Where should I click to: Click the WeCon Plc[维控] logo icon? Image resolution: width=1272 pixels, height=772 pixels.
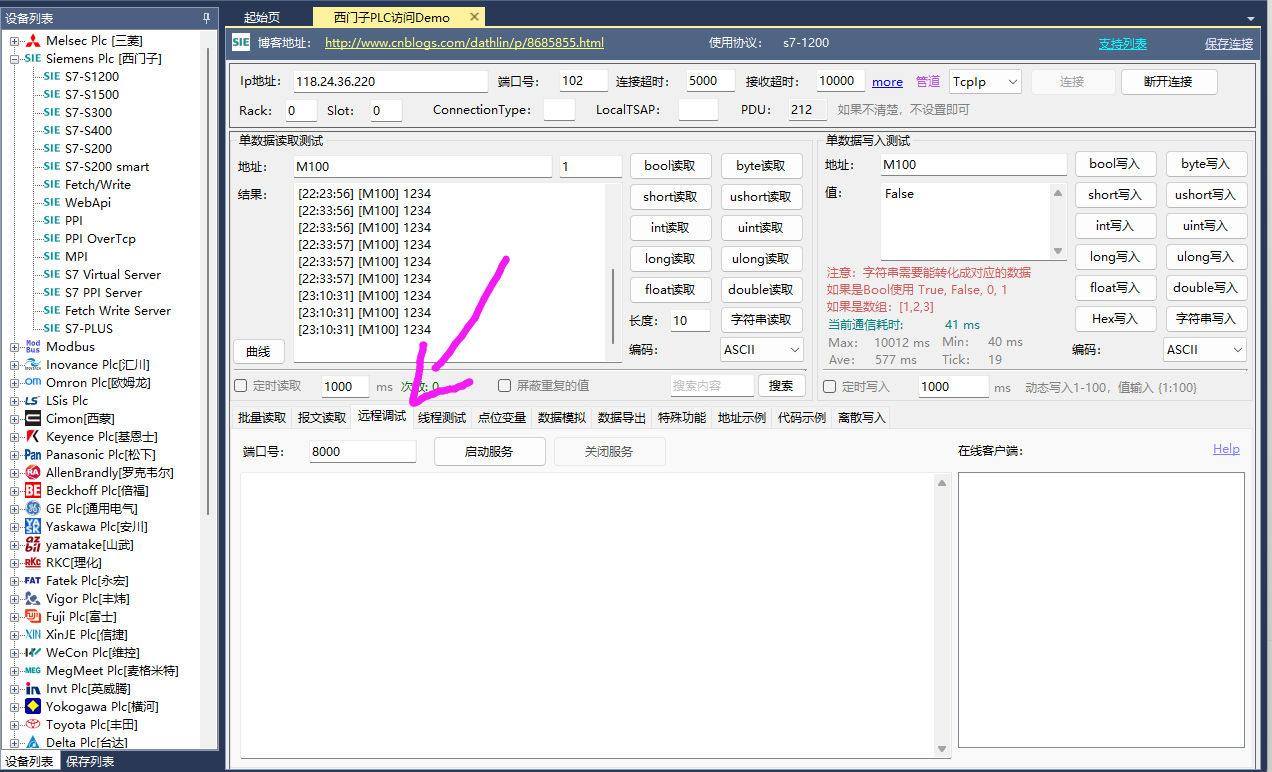coord(33,653)
